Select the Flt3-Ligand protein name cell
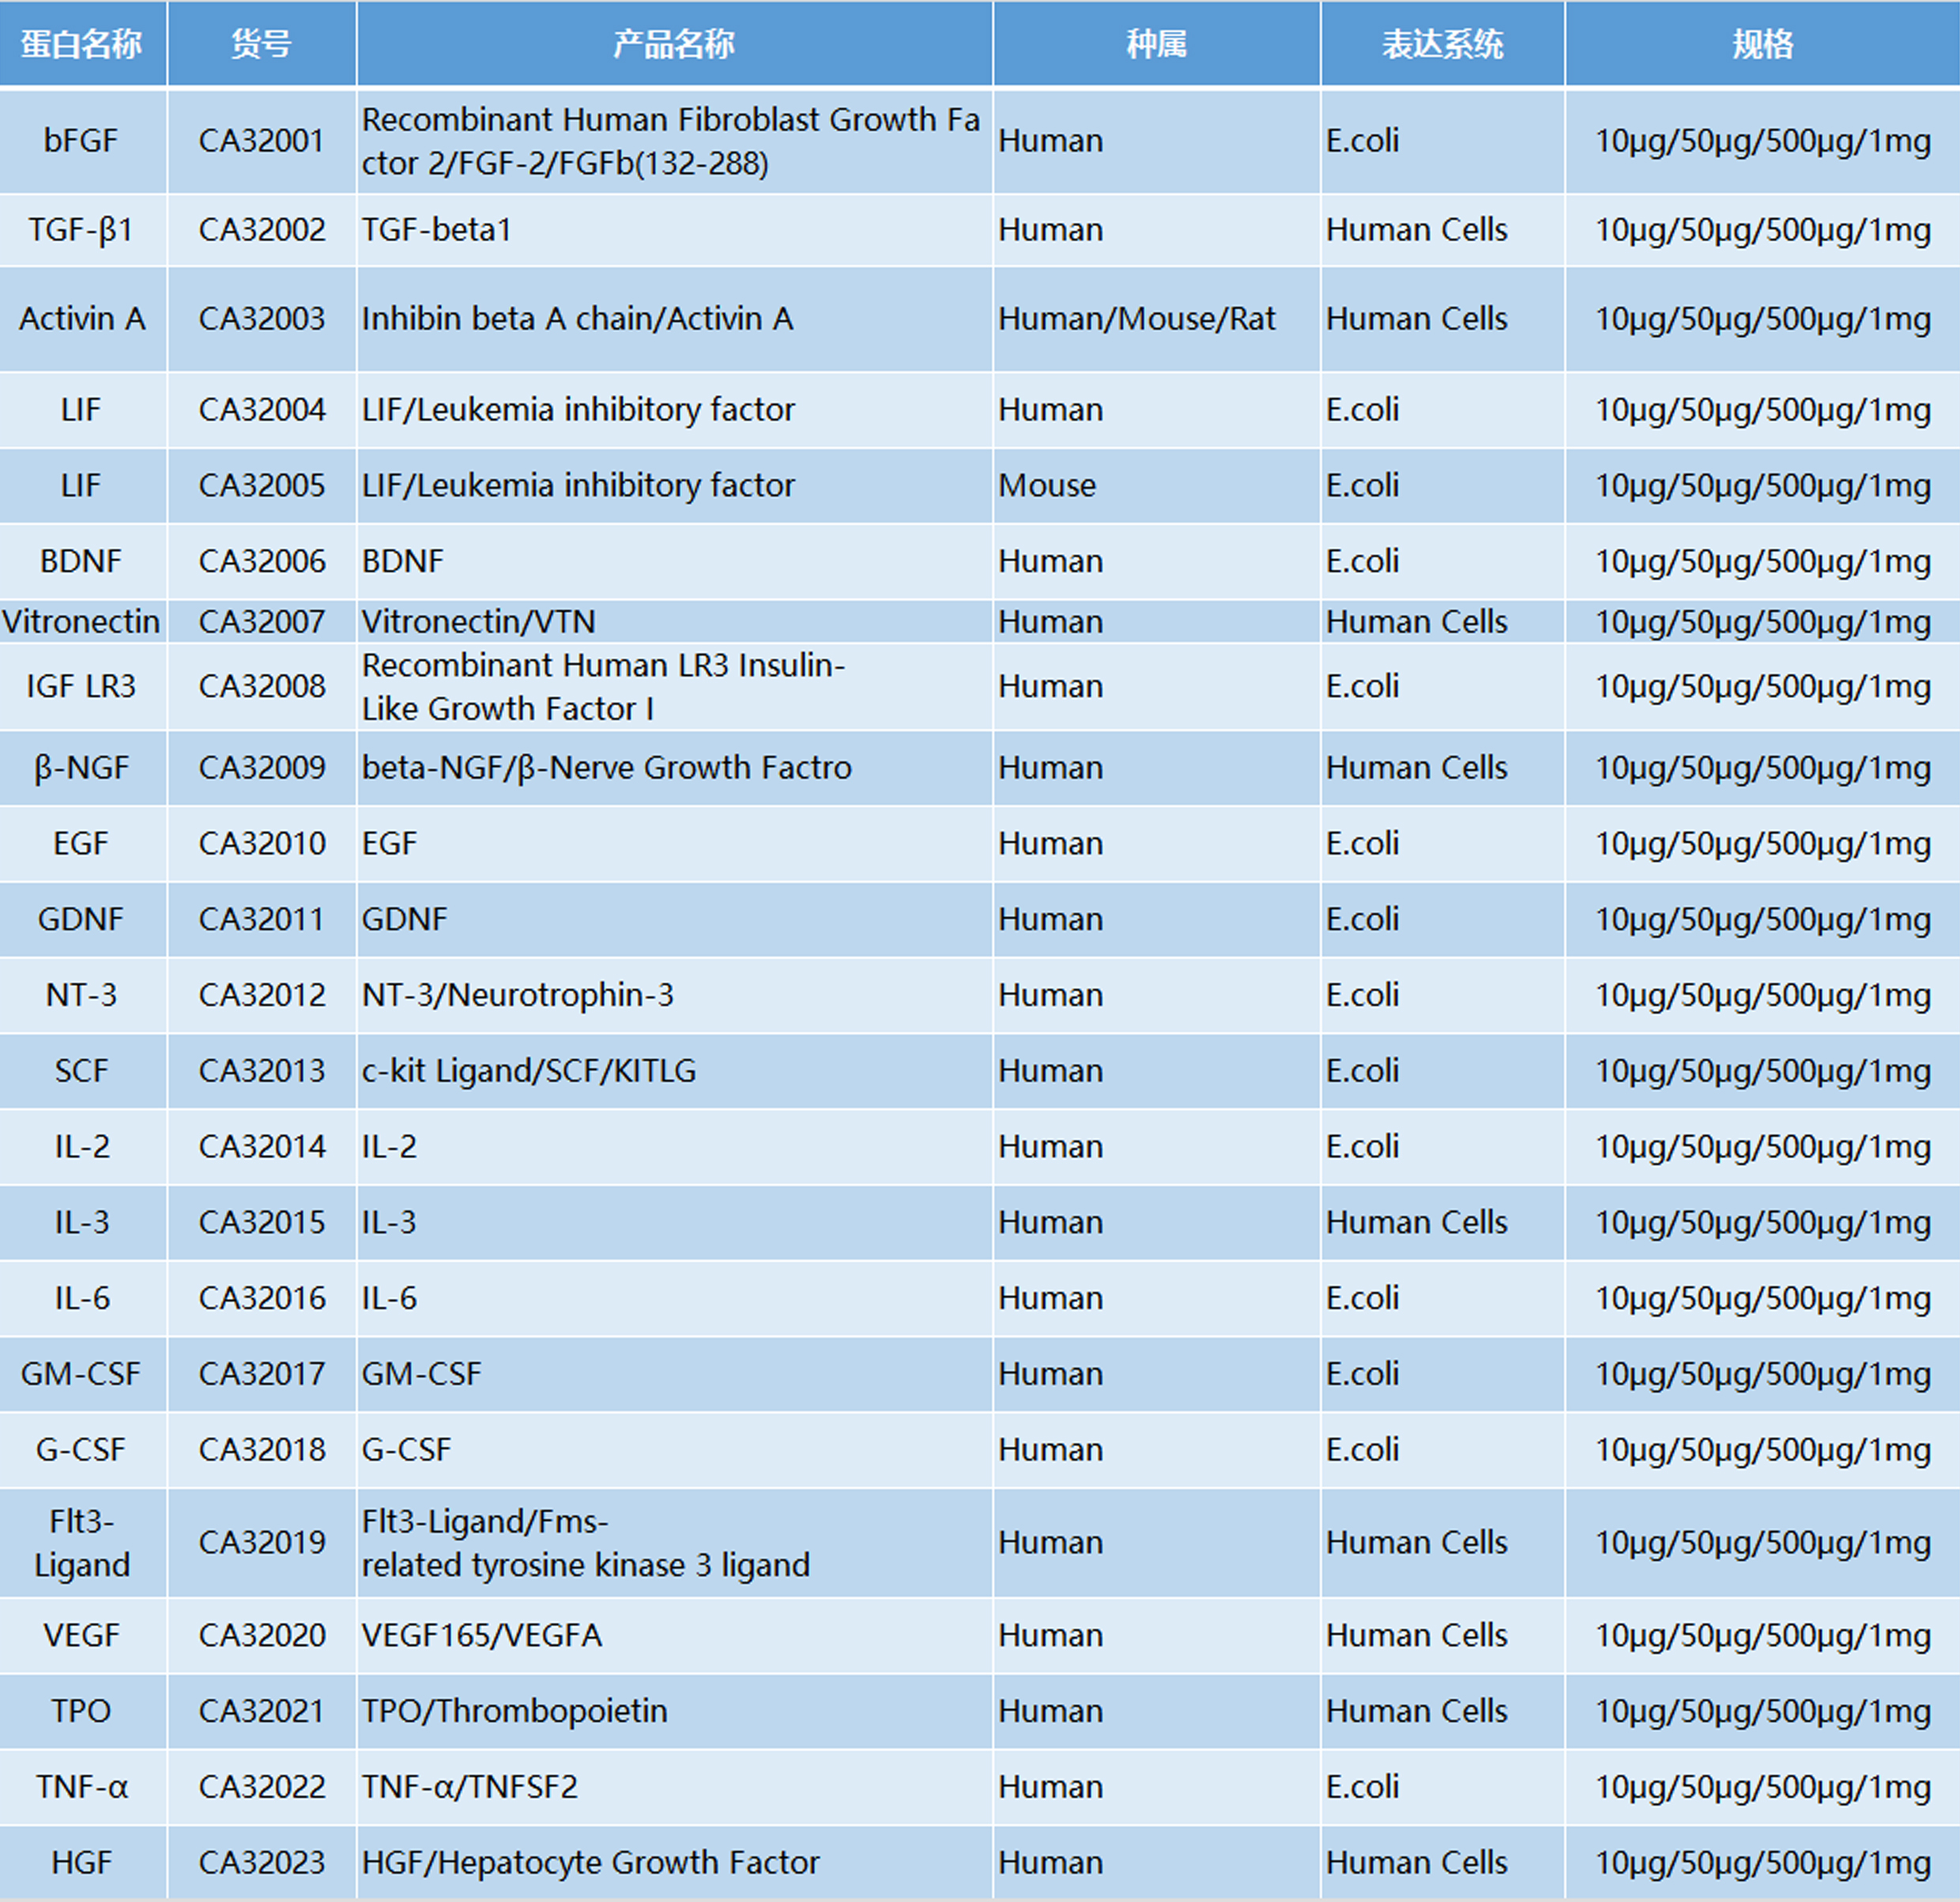This screenshot has height=1902, width=1960. pyautogui.click(x=82, y=1543)
